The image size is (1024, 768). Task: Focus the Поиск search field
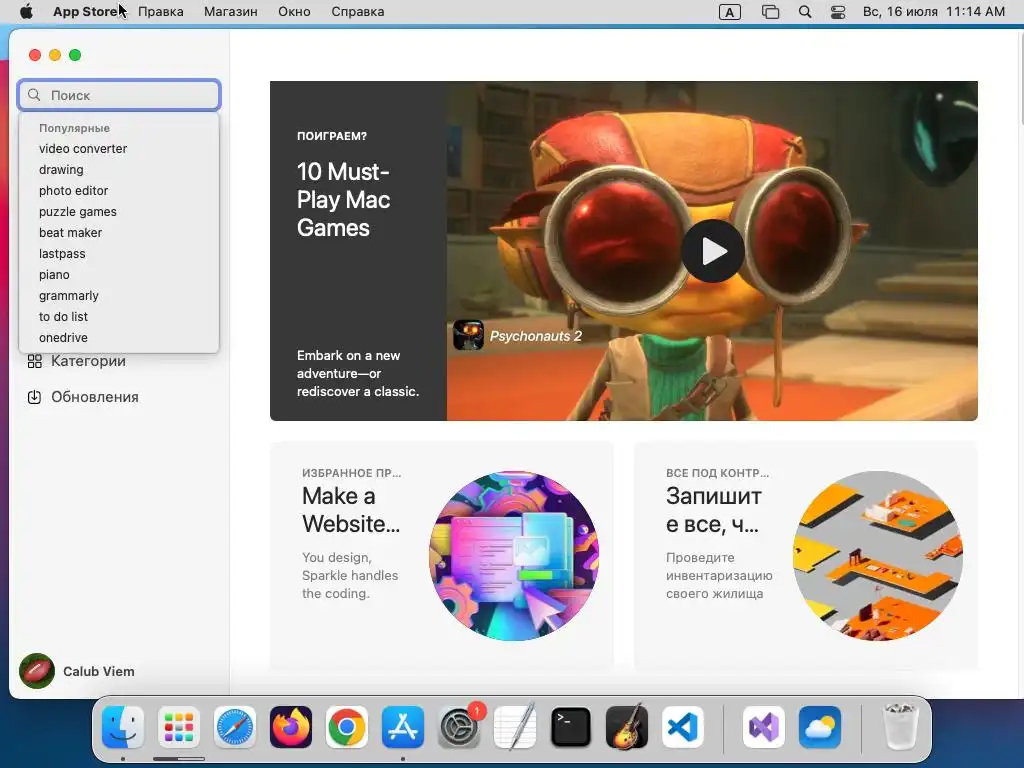click(x=119, y=95)
